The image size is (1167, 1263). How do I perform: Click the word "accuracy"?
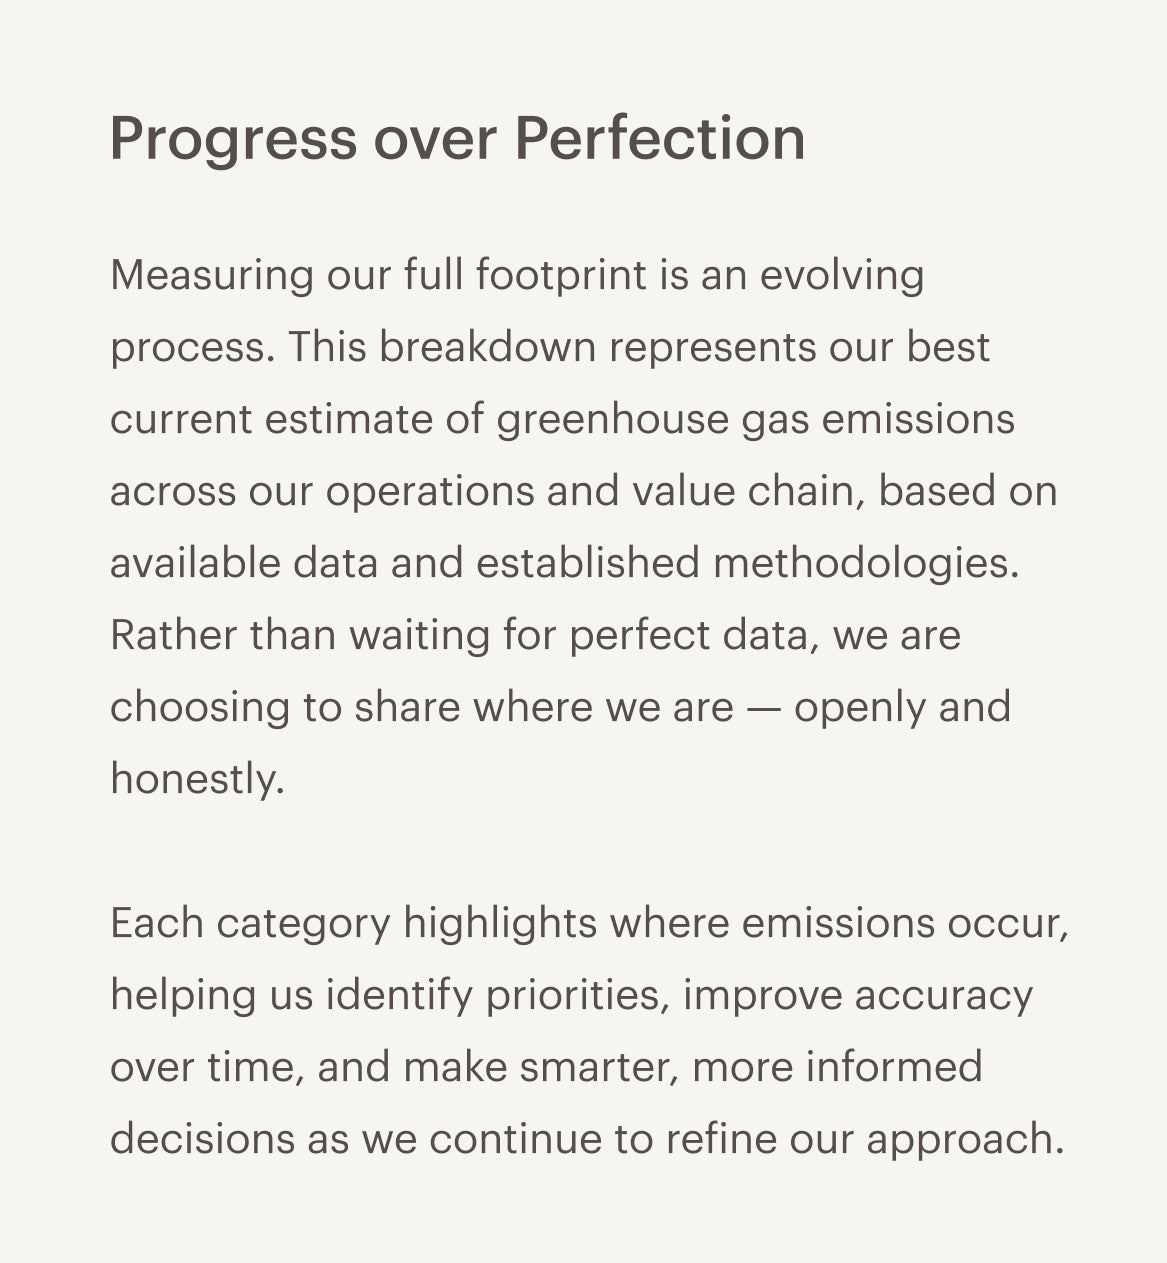(943, 995)
